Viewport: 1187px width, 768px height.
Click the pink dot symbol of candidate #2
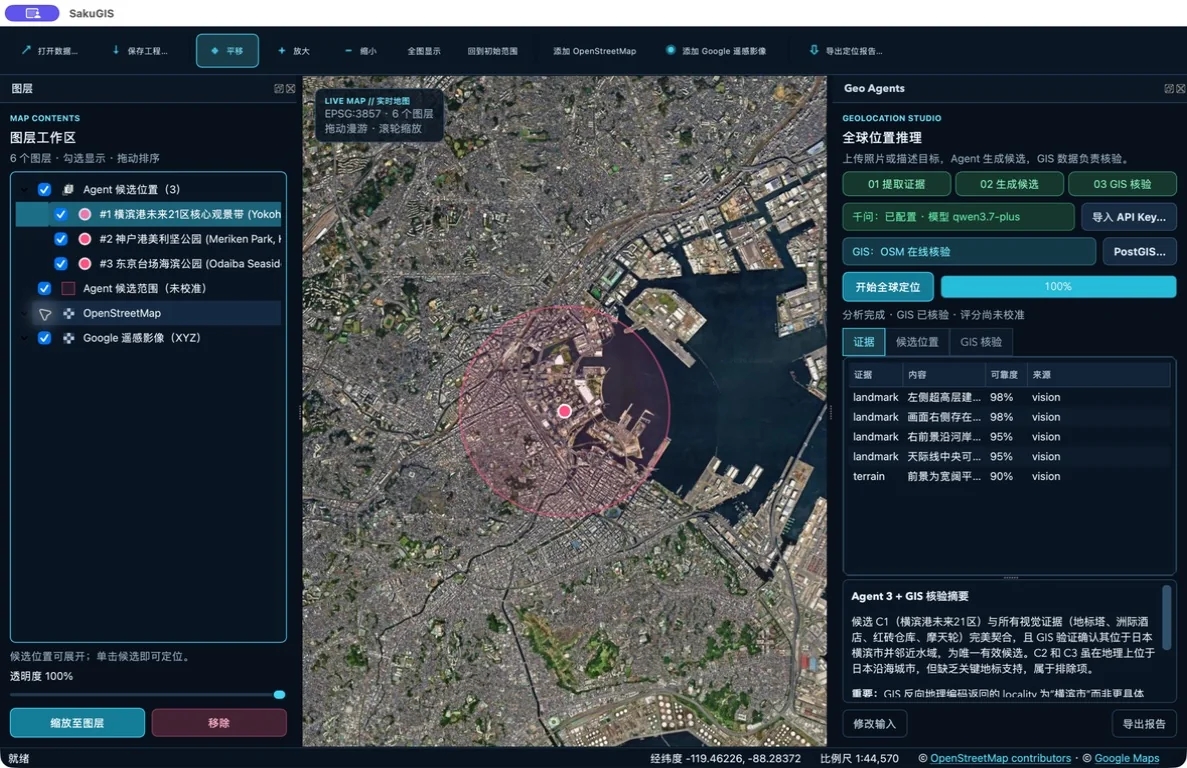point(85,239)
